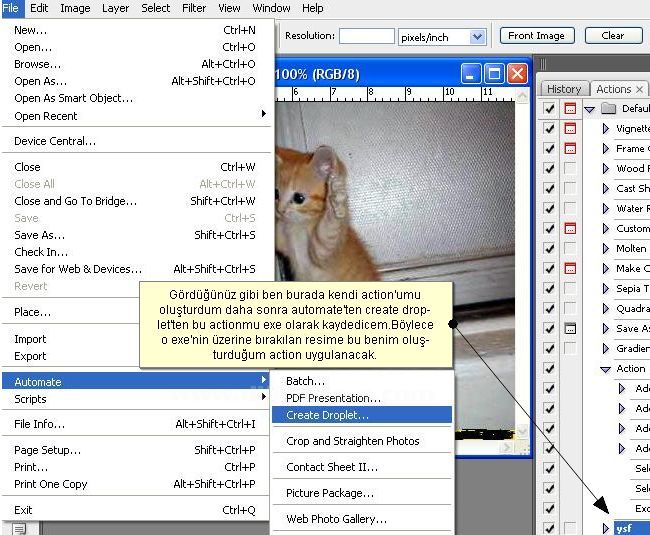Choose Contact Sheet II
650x535 pixels.
(362, 467)
